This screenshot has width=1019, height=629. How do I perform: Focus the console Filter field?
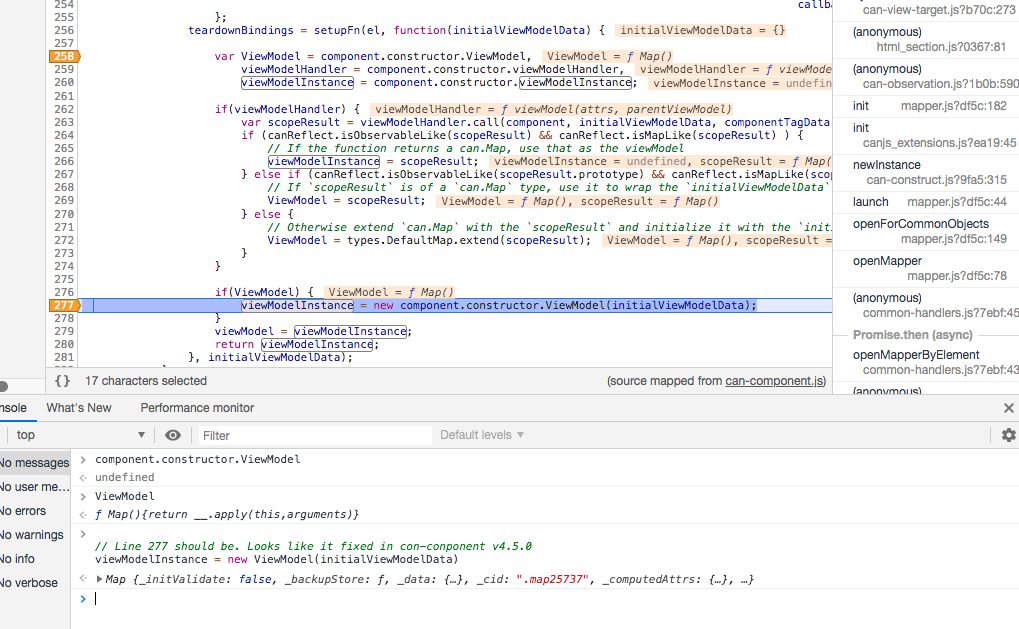click(315, 435)
